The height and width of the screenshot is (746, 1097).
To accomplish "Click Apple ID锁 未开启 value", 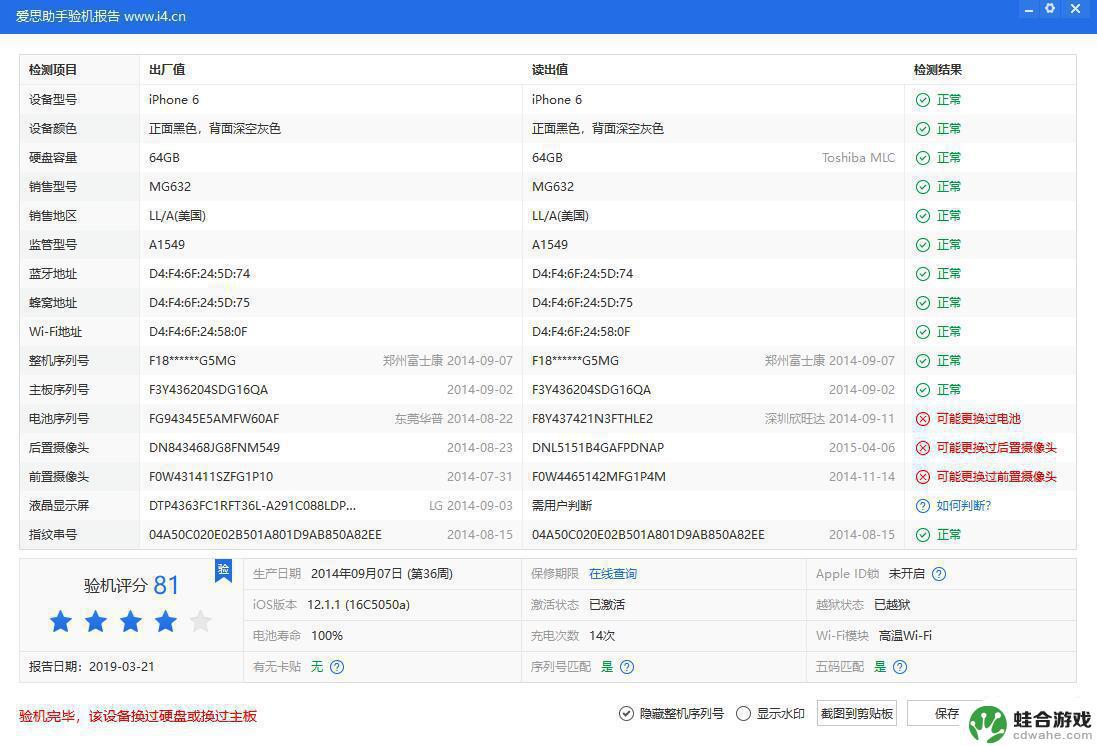I will click(x=907, y=574).
